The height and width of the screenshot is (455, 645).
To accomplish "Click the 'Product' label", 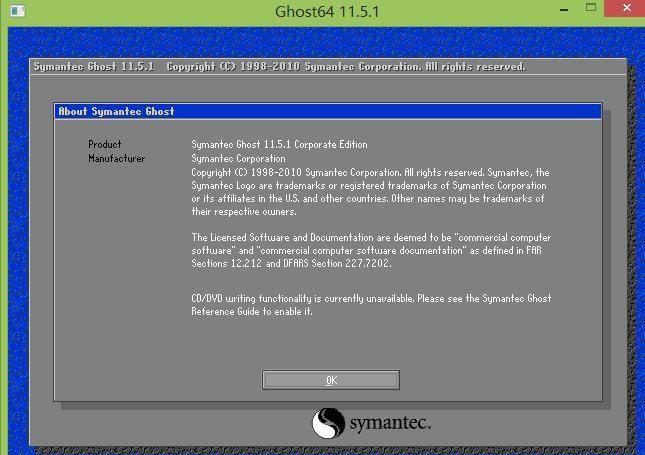I will point(104,144).
